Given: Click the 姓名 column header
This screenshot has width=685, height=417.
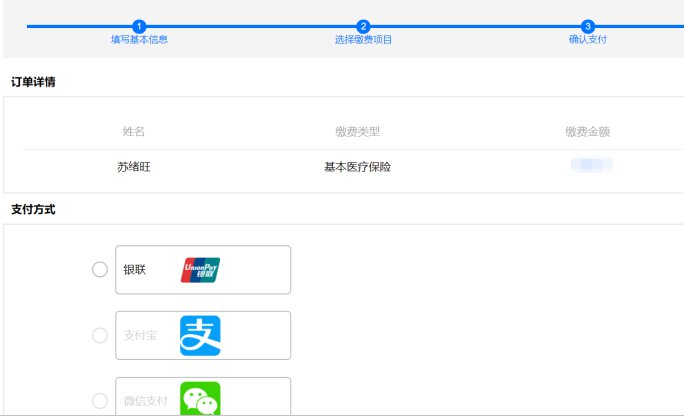Looking at the screenshot, I should pos(134,132).
